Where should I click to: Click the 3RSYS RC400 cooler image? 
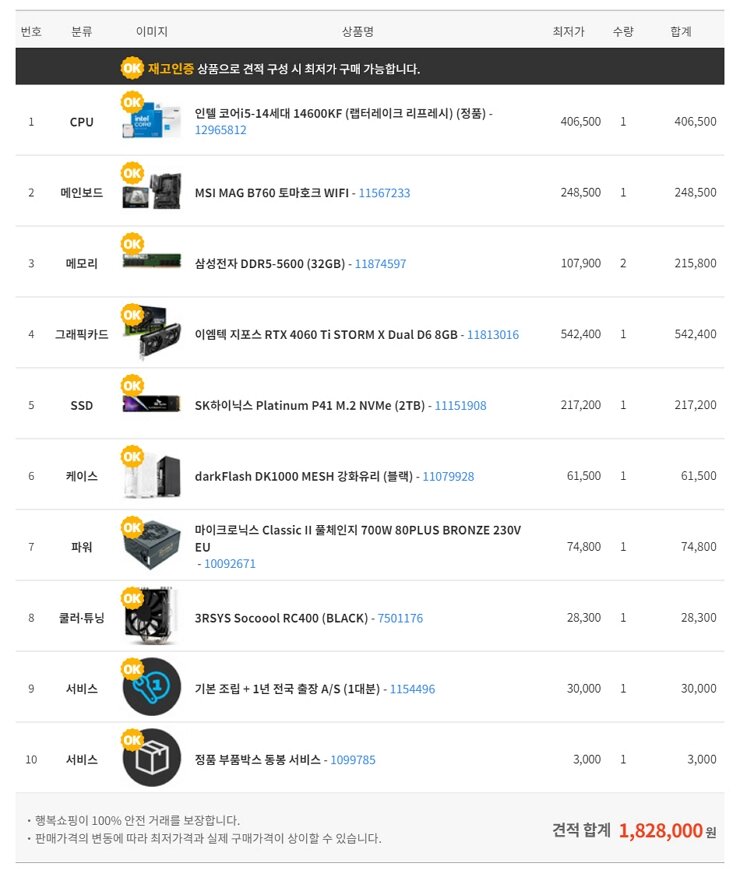coord(151,617)
